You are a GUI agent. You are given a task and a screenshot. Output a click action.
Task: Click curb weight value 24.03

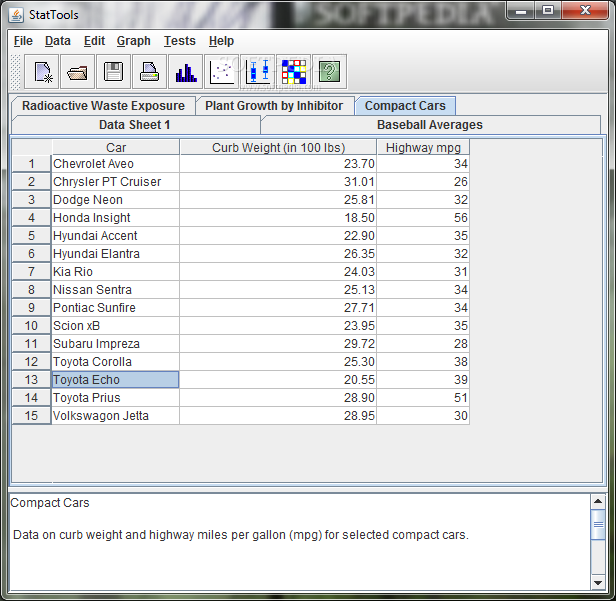(x=278, y=272)
